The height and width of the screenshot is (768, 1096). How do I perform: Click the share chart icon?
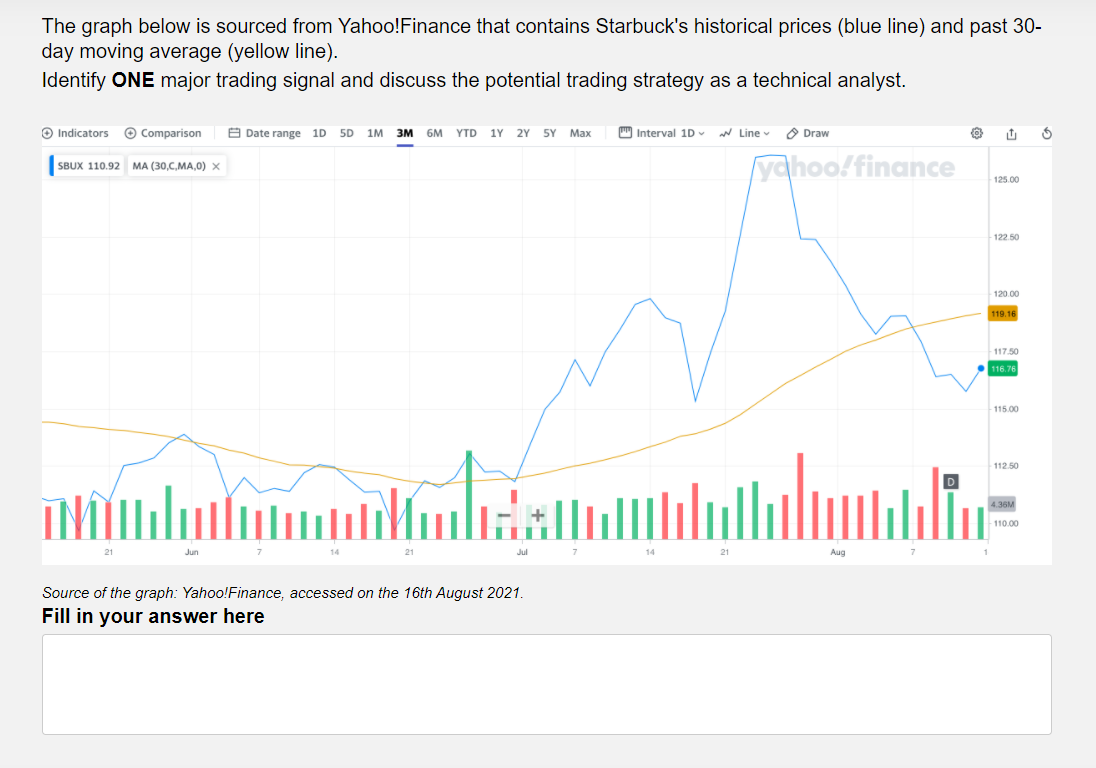coord(1011,133)
